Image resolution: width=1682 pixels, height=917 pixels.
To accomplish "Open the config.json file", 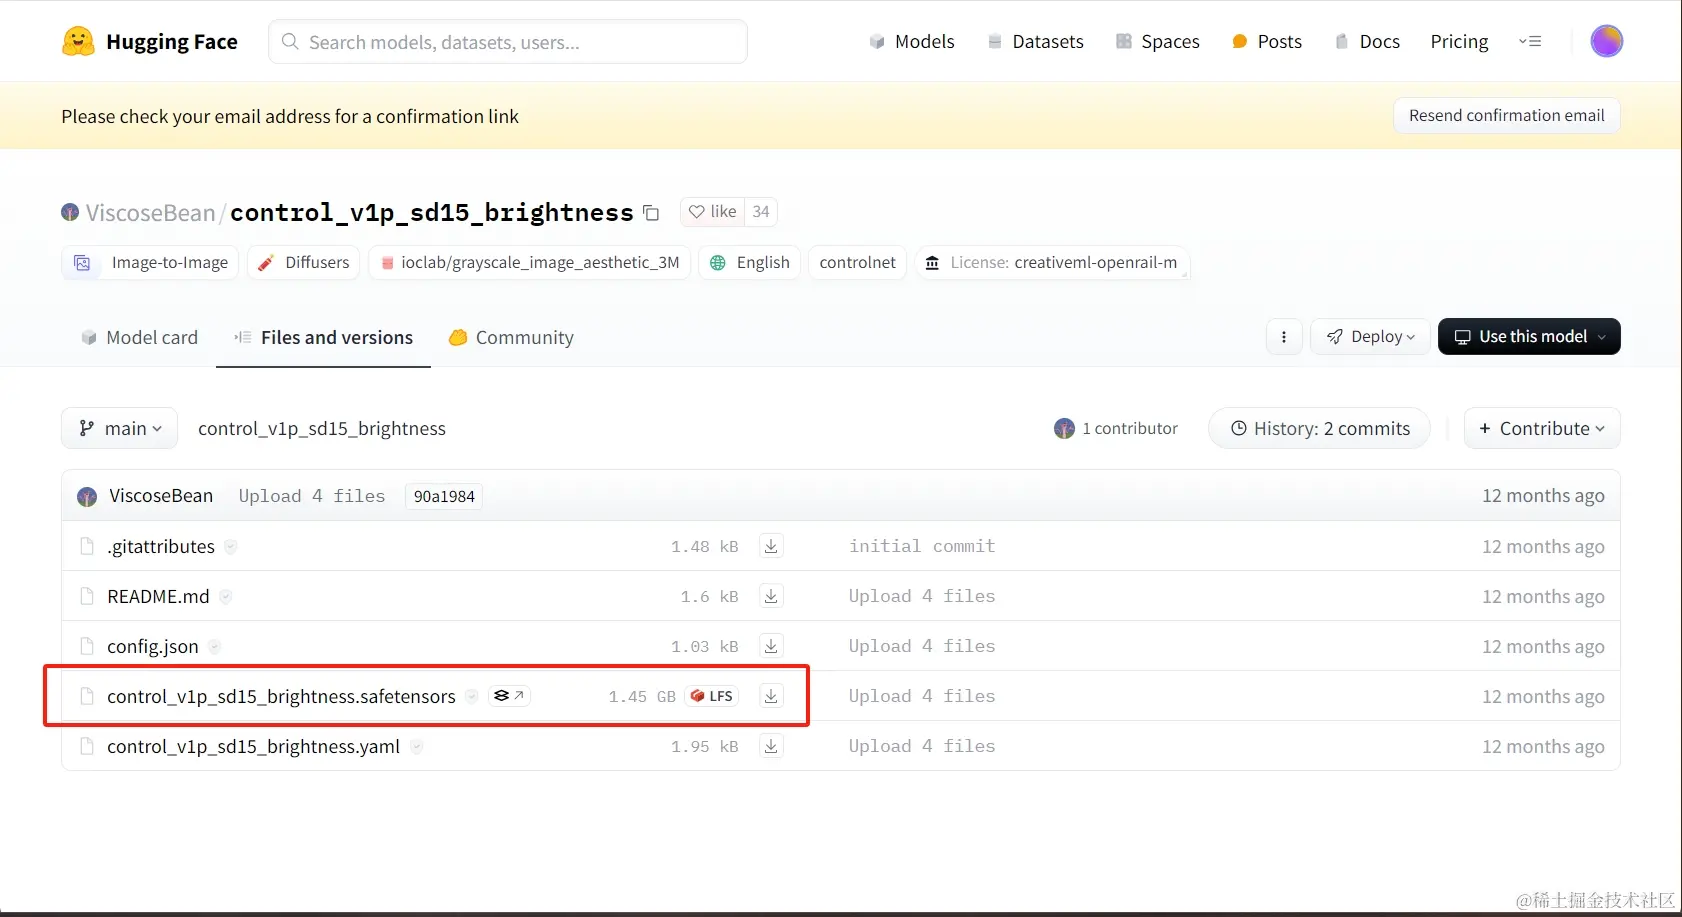I will pyautogui.click(x=153, y=646).
